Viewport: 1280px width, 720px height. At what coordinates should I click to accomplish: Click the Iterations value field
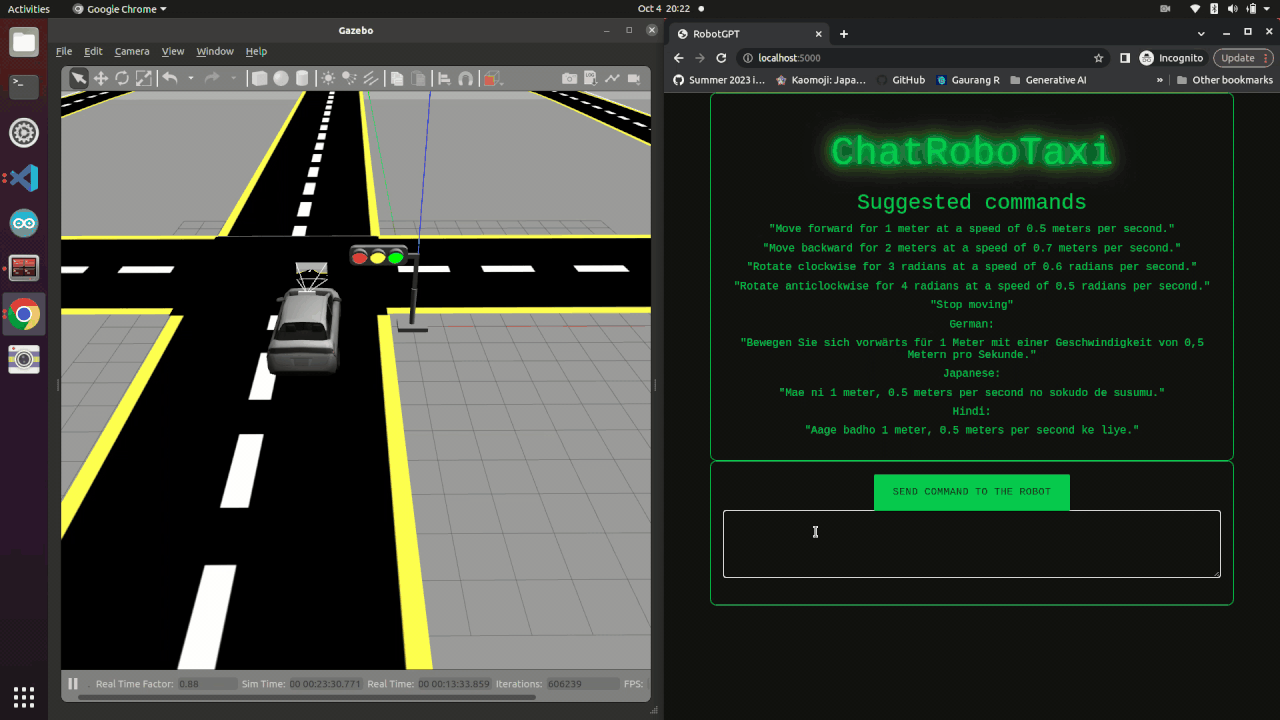(x=582, y=684)
